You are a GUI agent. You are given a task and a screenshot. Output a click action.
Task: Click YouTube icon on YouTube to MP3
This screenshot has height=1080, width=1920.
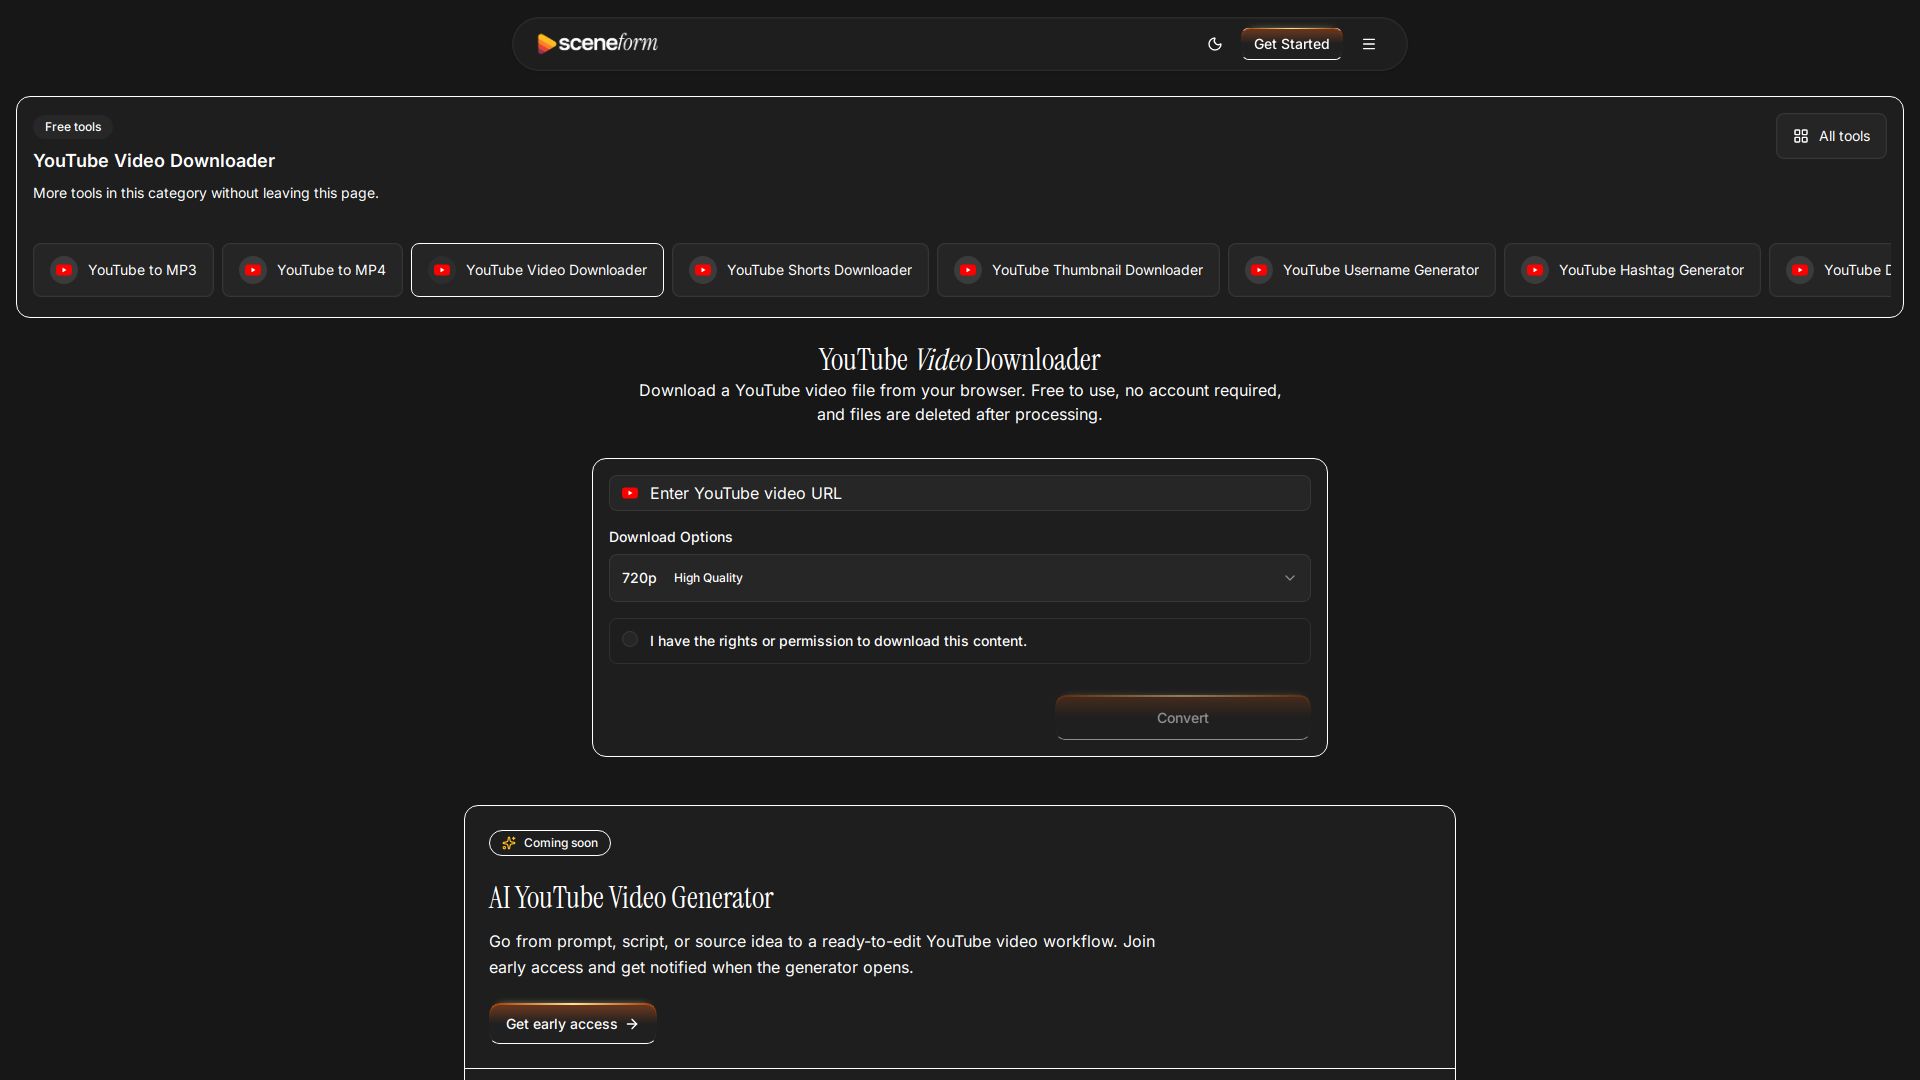click(x=64, y=270)
